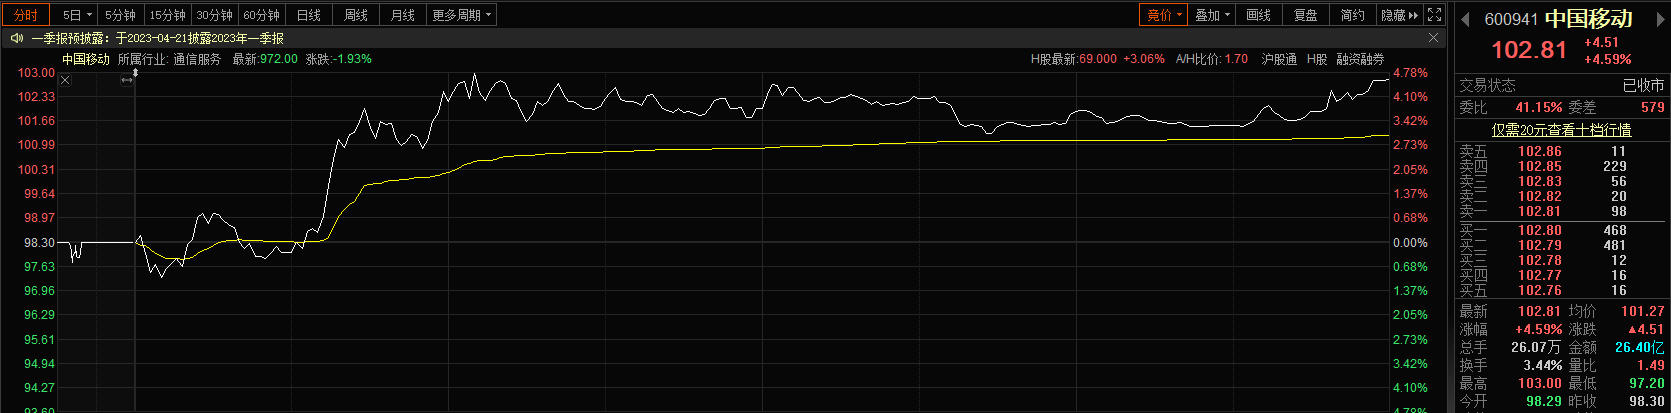The image size is (1671, 413).
Task: Select the 卖四 ask price 102.85
Action: tap(1540, 166)
